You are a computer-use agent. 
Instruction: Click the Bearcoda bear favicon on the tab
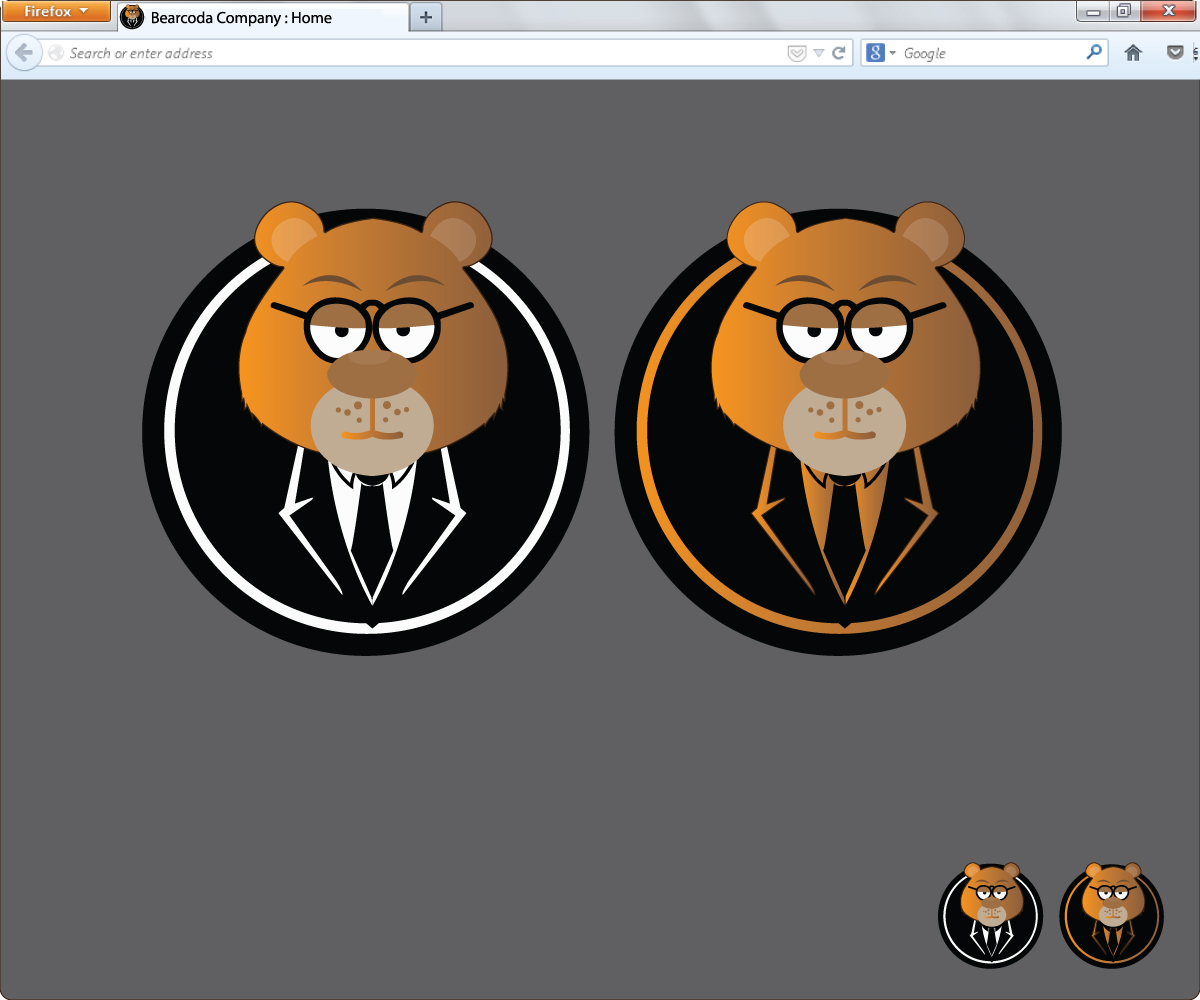(133, 17)
